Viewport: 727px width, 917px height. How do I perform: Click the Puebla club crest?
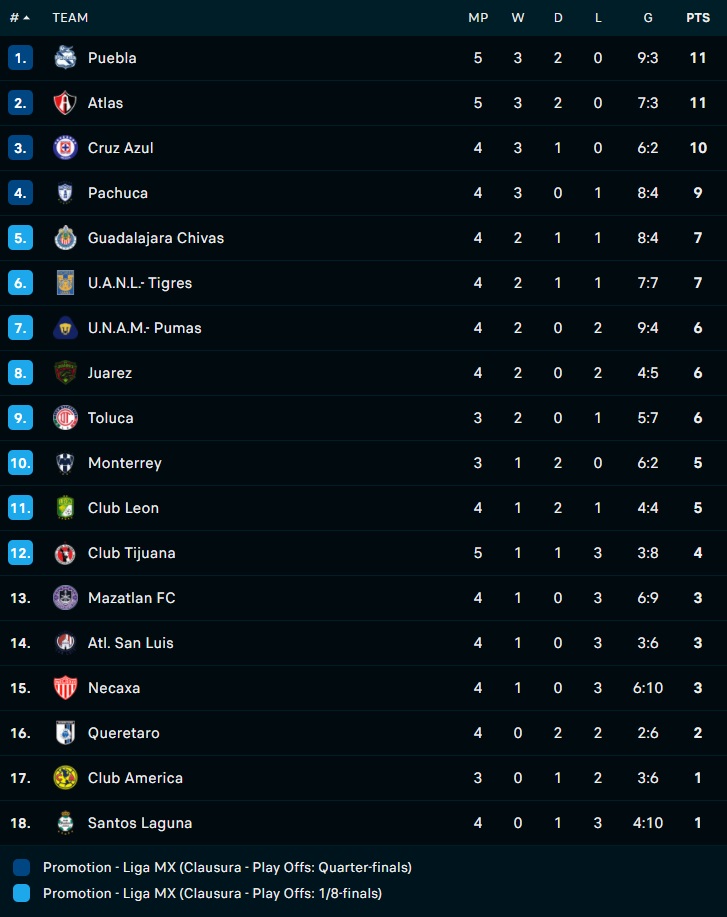64,58
